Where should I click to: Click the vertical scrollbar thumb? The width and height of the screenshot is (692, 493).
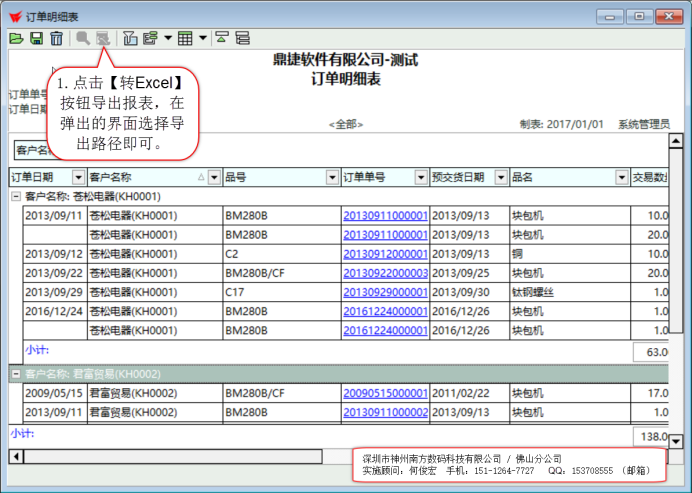point(676,241)
